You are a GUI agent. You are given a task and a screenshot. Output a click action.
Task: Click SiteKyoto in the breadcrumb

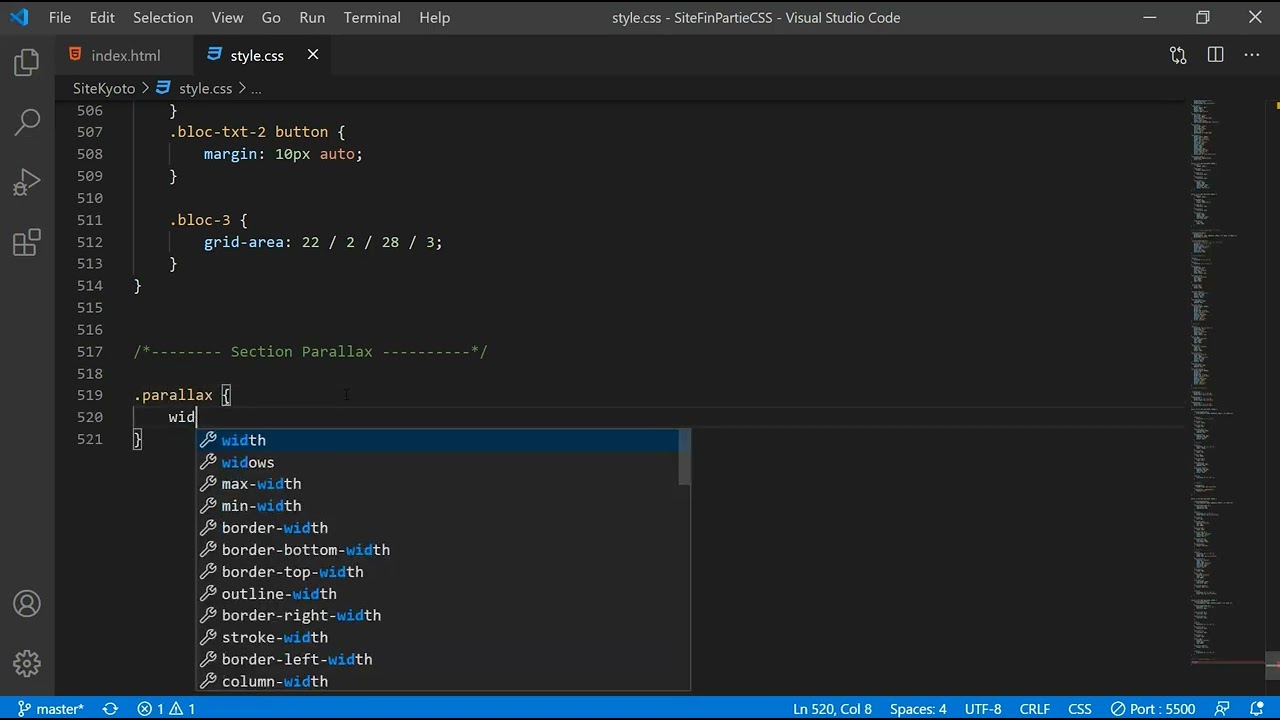click(x=104, y=88)
